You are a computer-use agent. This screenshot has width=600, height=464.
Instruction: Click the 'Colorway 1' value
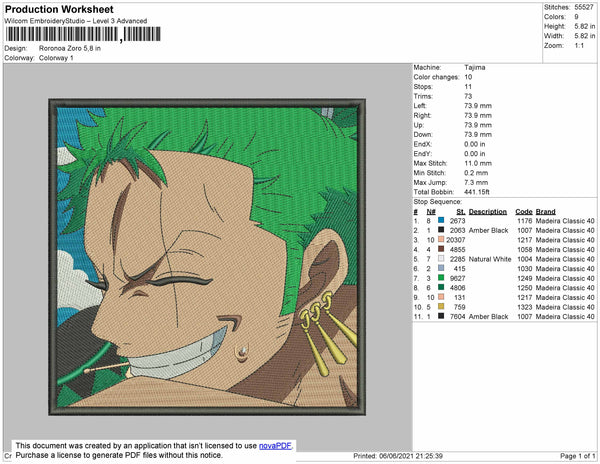(x=56, y=58)
